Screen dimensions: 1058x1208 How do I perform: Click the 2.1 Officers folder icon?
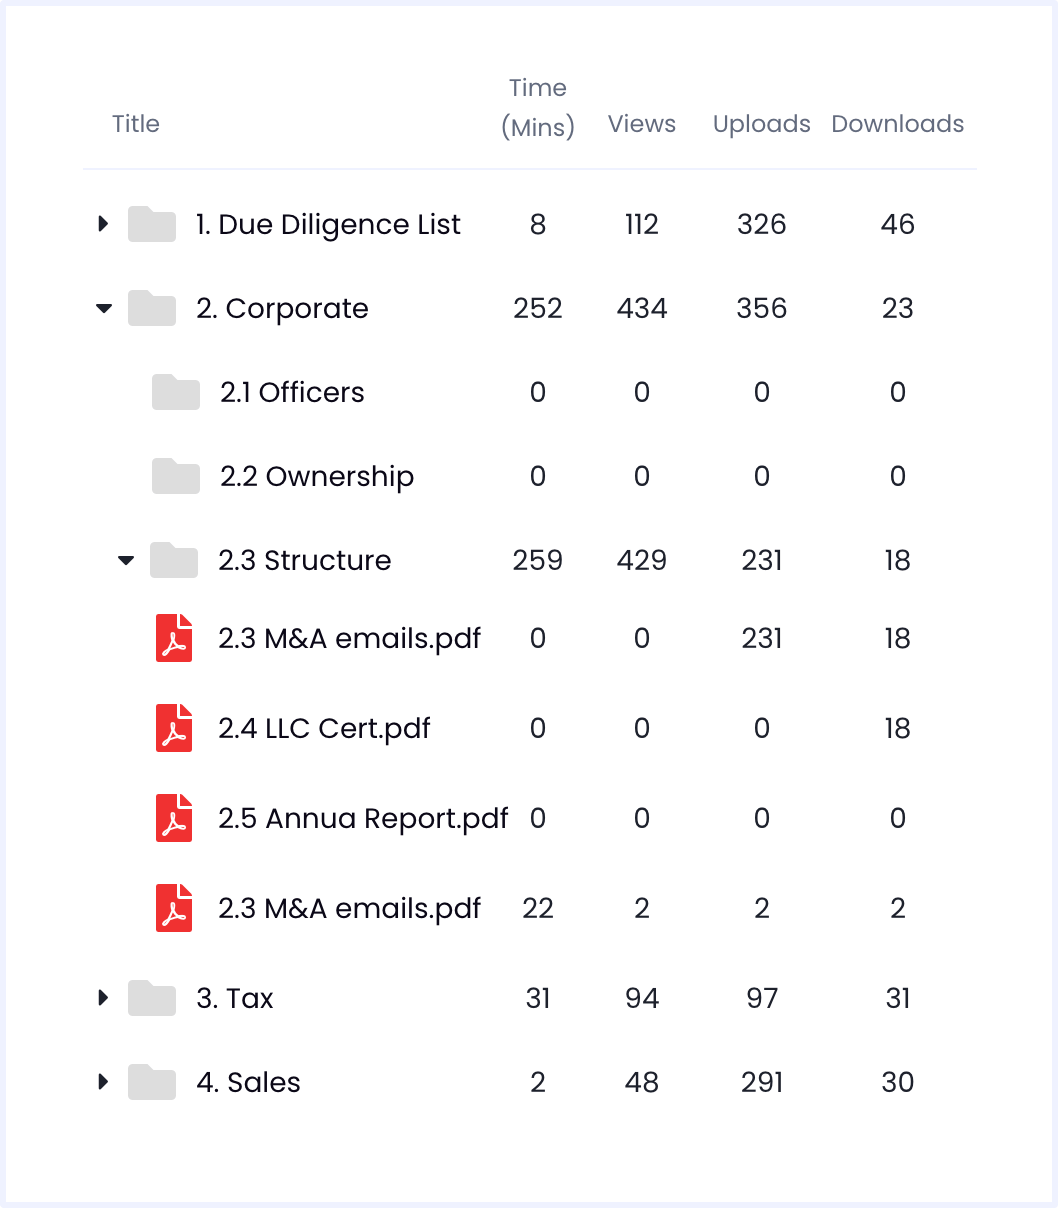click(176, 392)
